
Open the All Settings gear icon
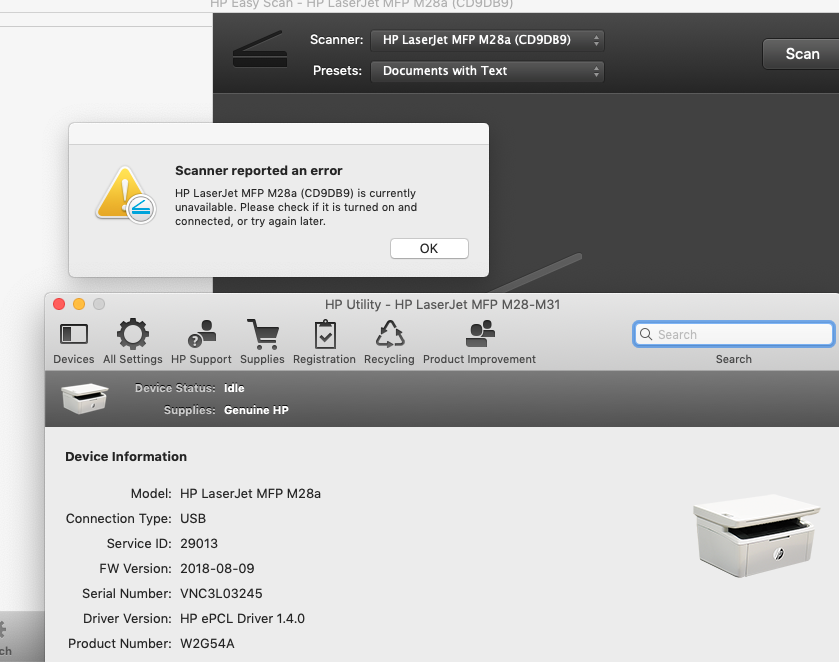coord(133,341)
